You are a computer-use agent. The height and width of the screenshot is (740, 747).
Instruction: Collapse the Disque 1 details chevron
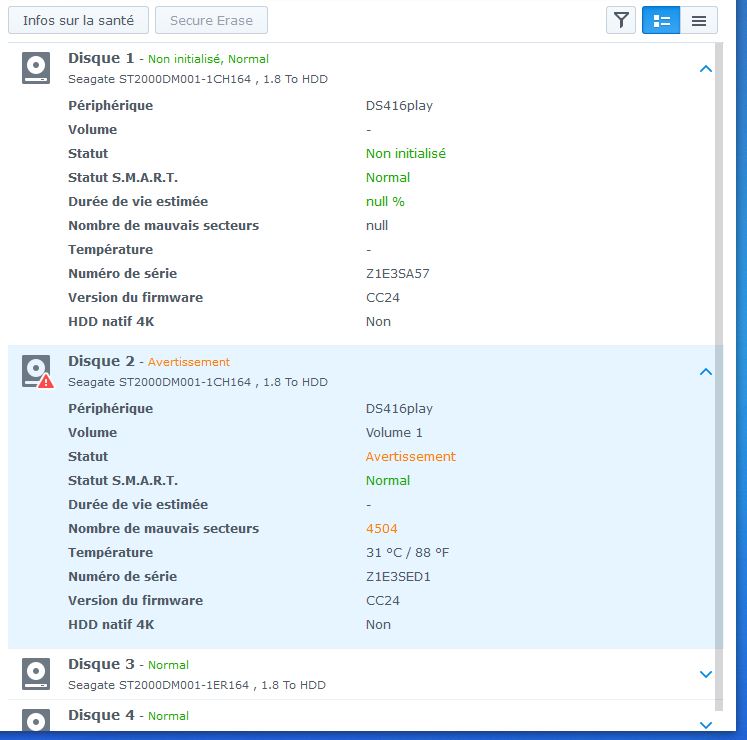pos(706,69)
